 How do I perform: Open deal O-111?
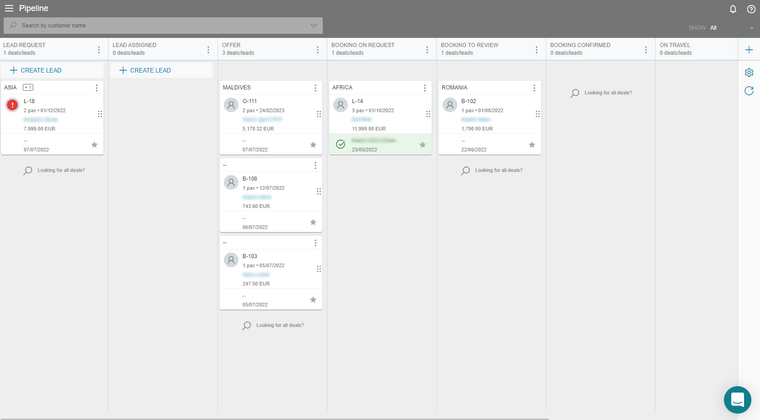coord(250,102)
